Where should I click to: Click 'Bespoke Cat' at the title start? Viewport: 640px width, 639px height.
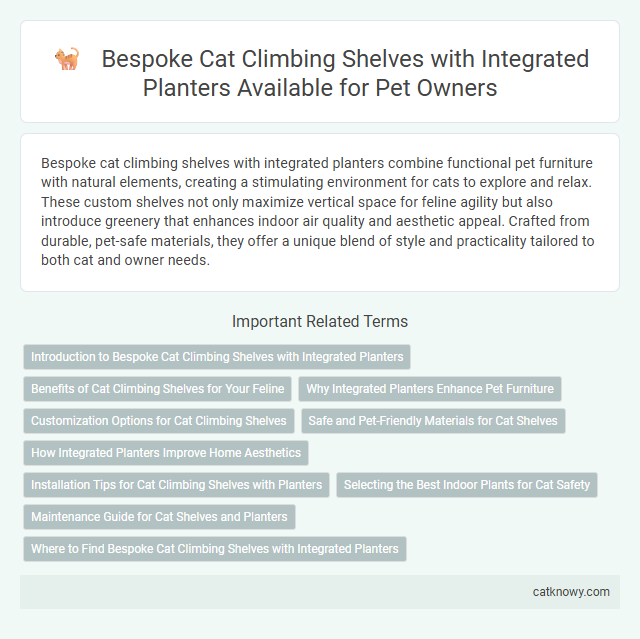point(168,59)
